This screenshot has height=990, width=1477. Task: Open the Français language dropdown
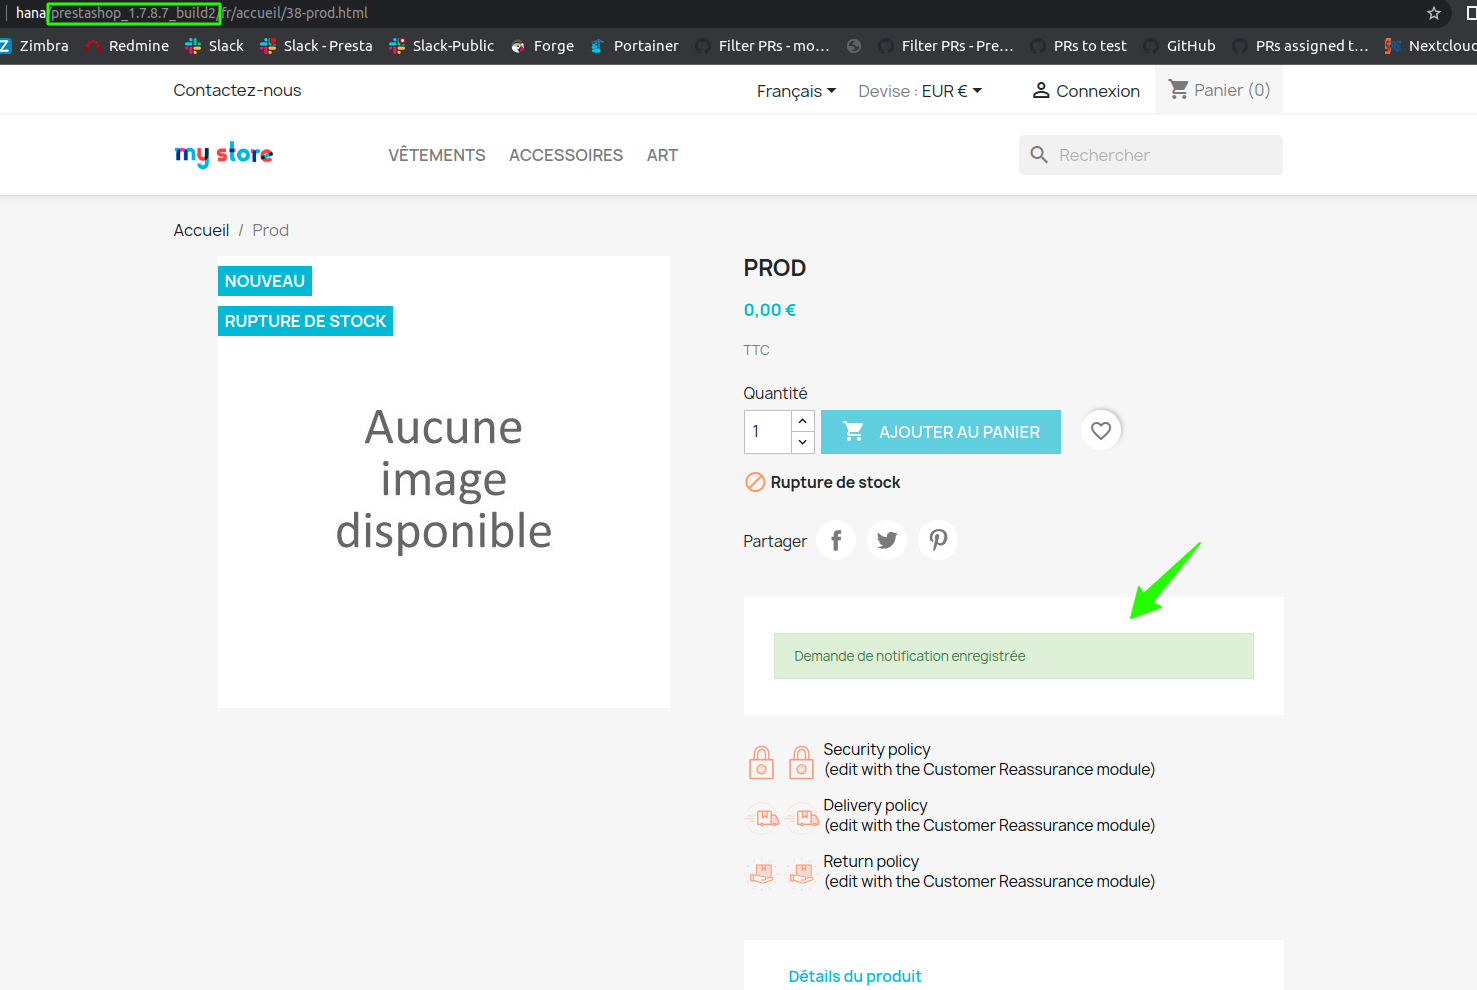tap(796, 90)
